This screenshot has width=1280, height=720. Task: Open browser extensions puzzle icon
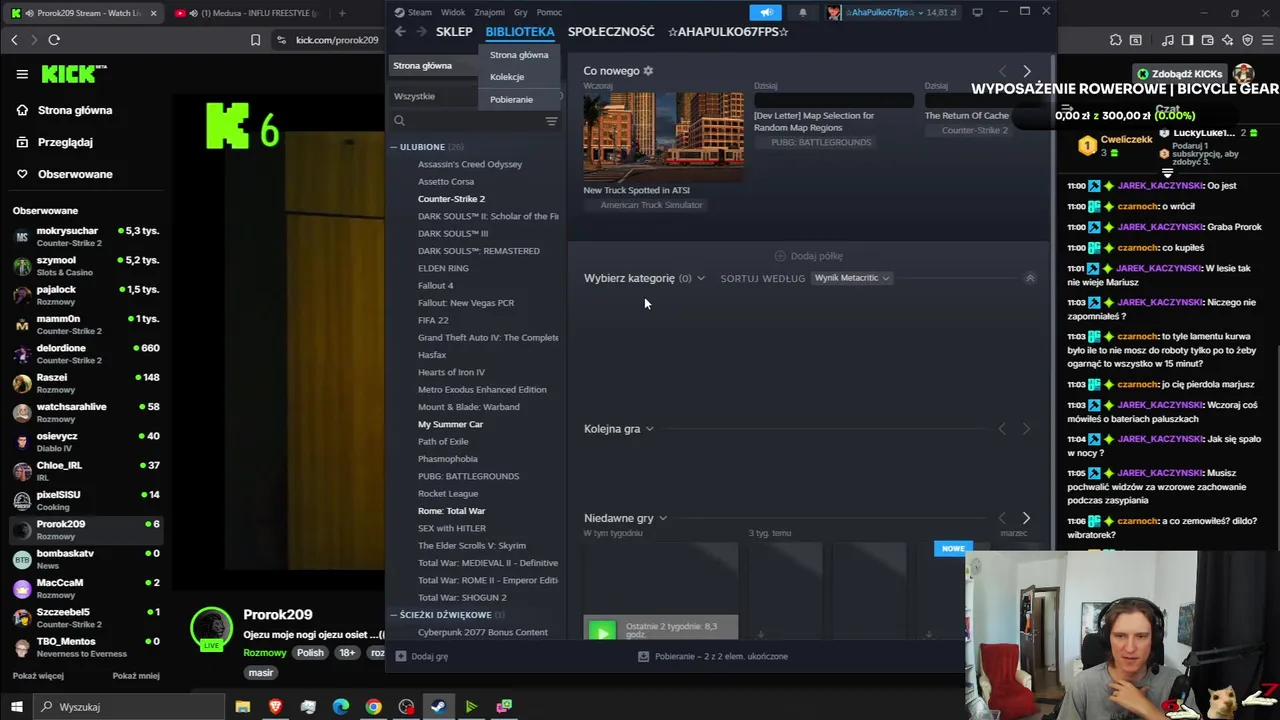1115,40
